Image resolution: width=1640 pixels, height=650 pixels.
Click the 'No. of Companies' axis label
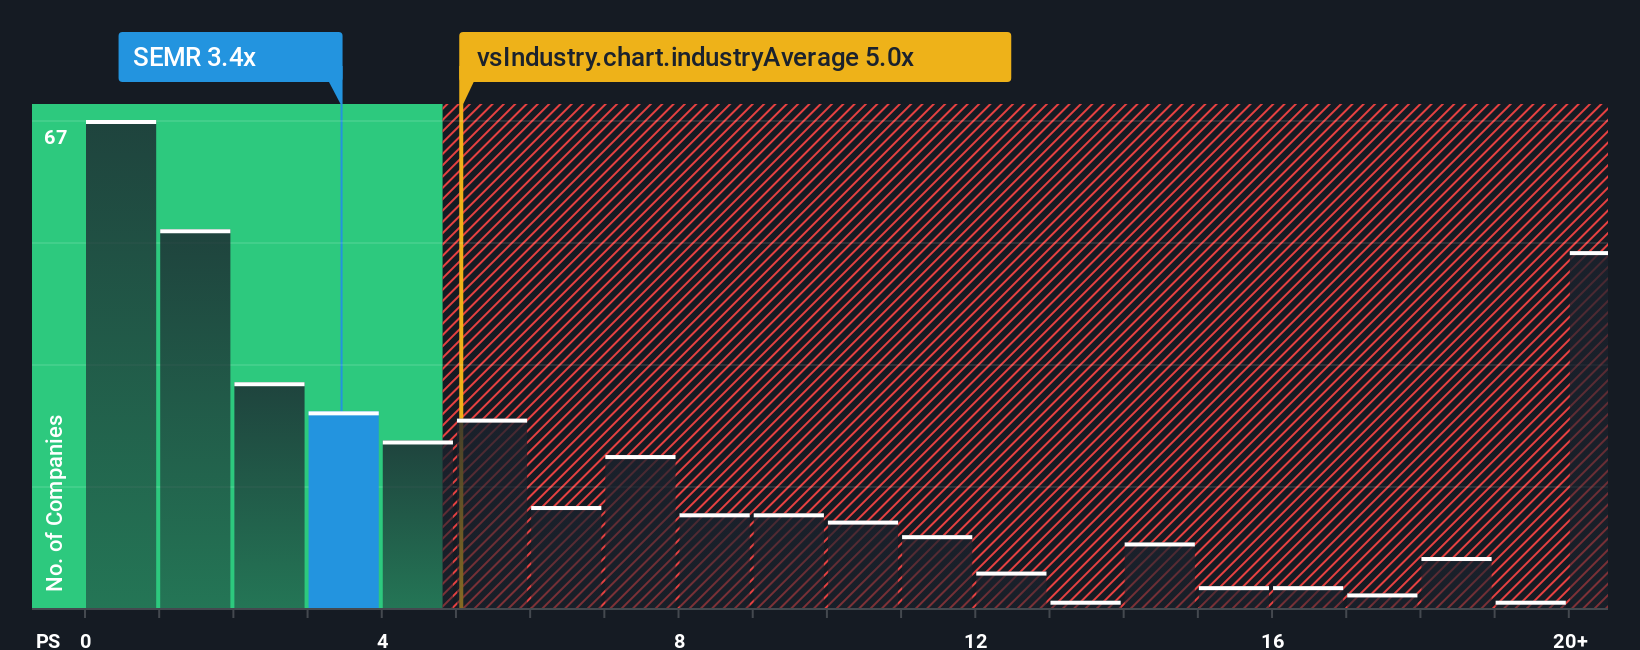pos(55,502)
